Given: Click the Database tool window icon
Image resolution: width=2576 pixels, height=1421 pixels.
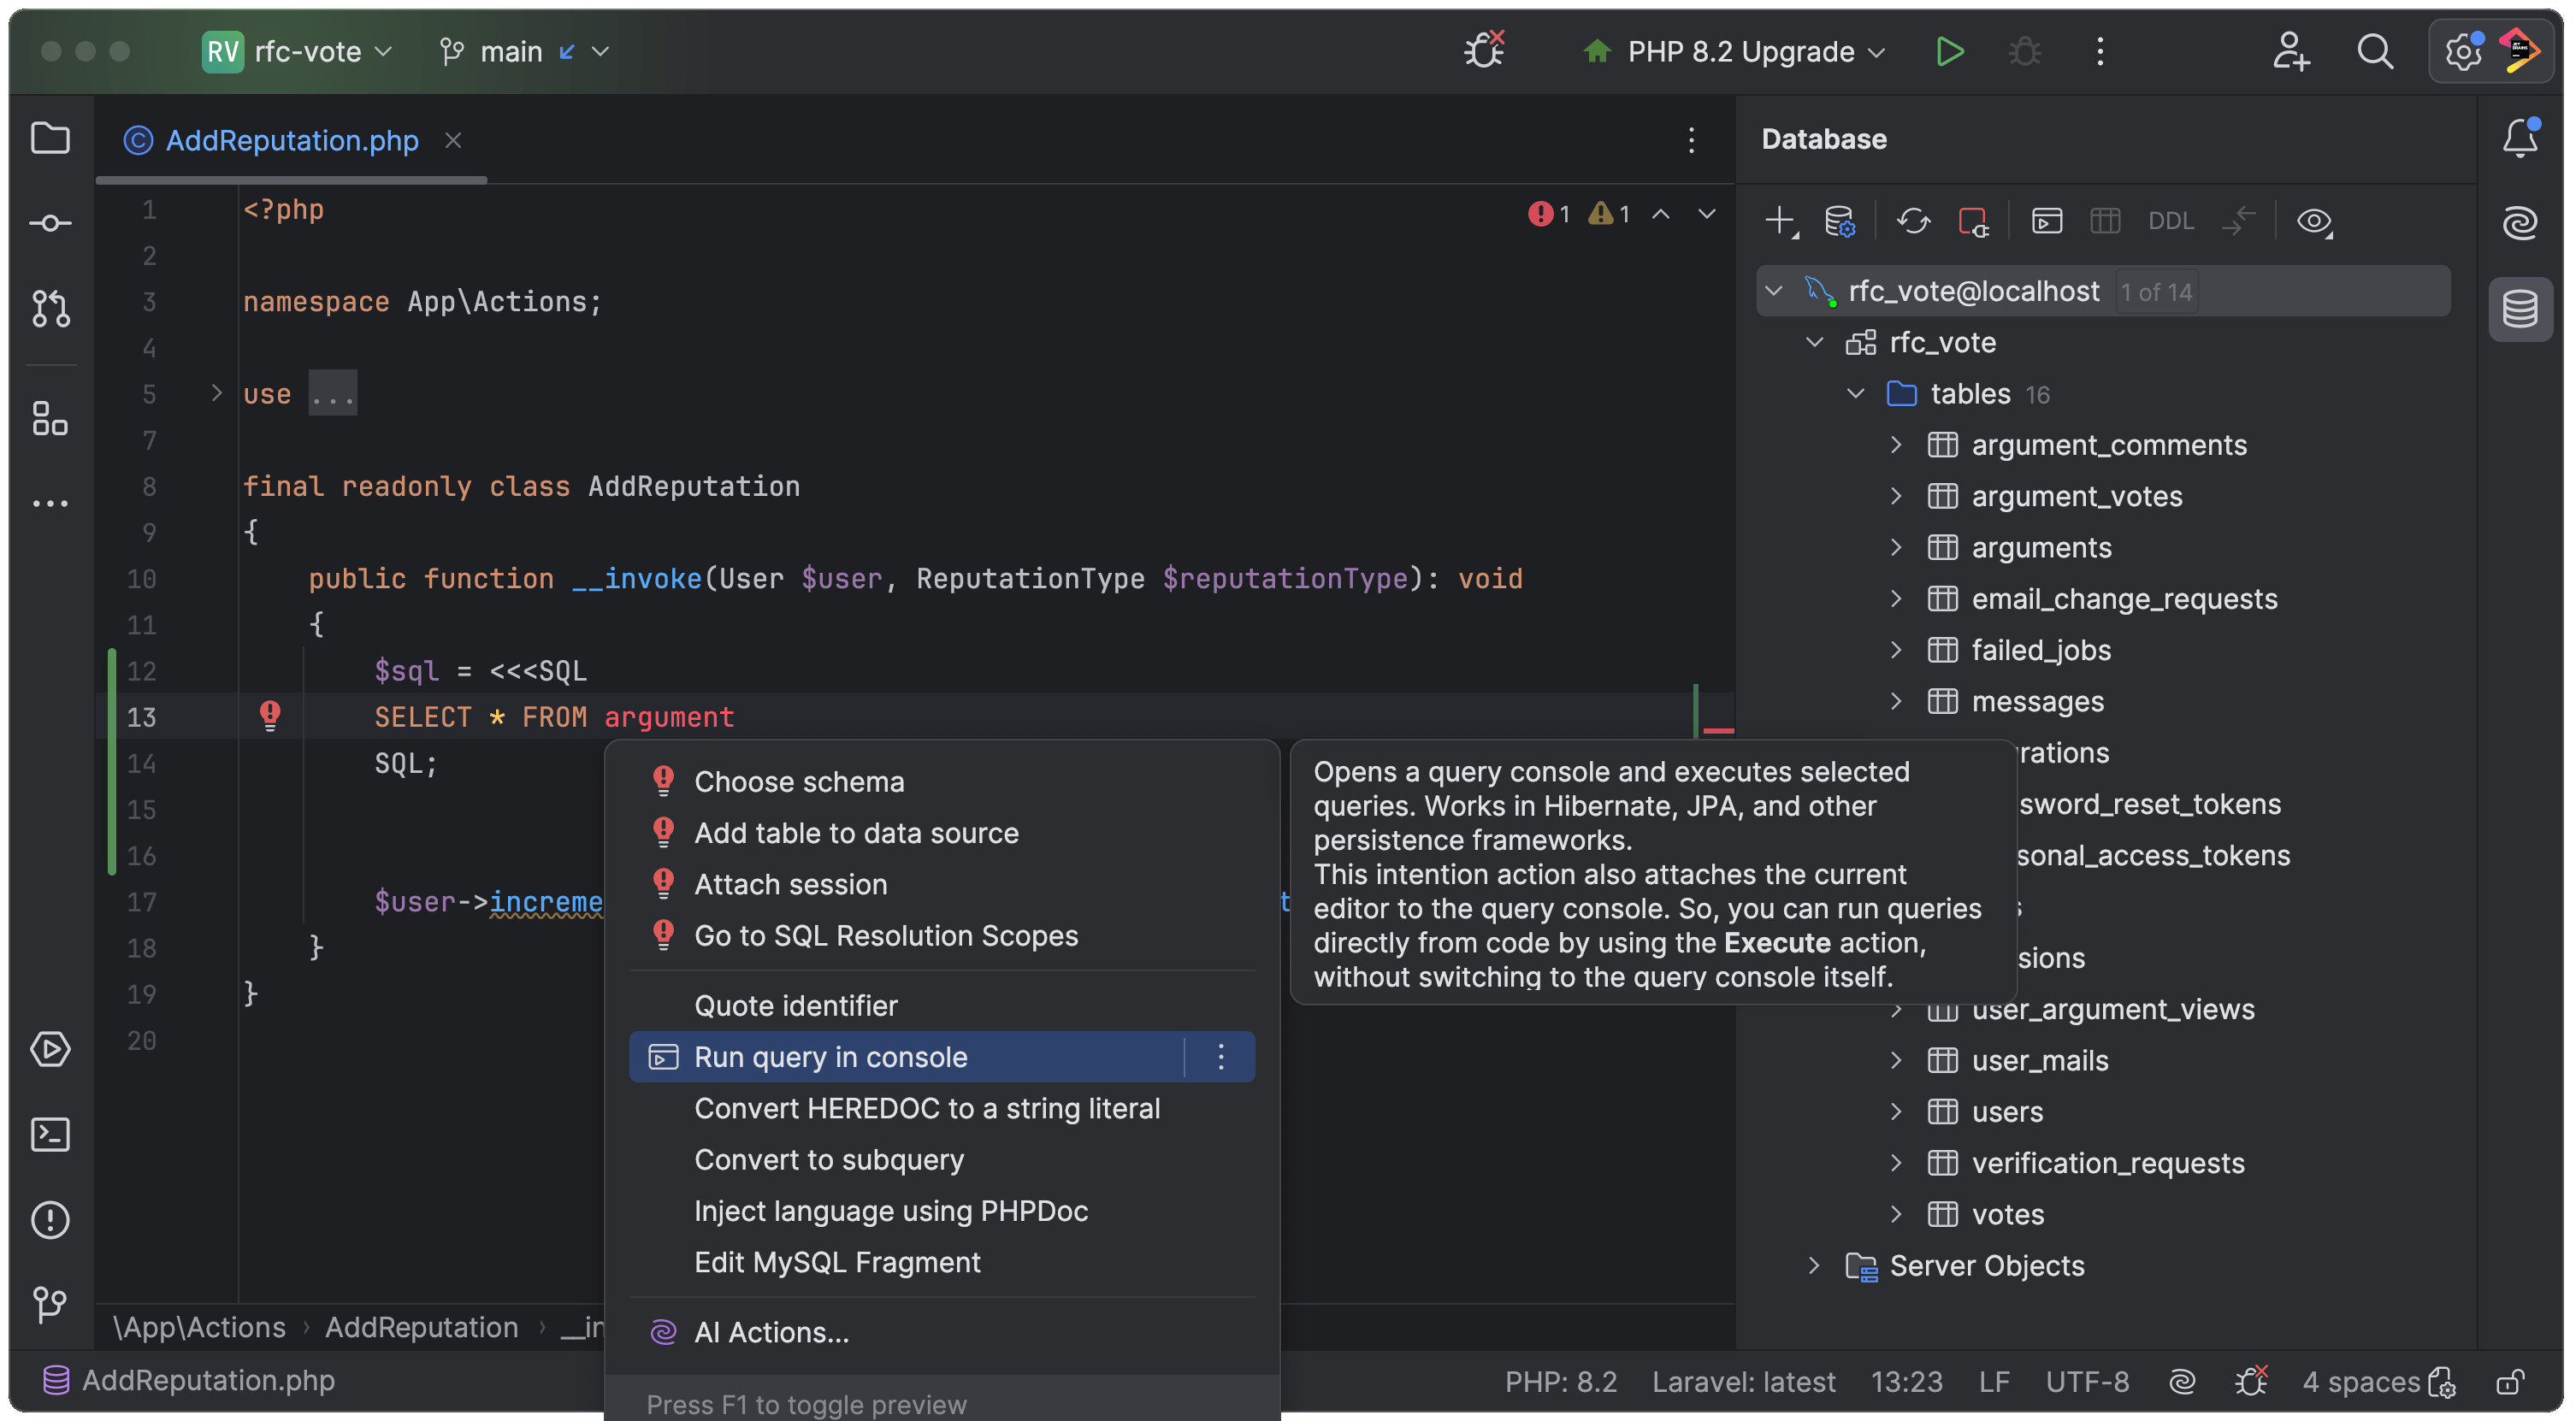Looking at the screenshot, I should 2519,308.
